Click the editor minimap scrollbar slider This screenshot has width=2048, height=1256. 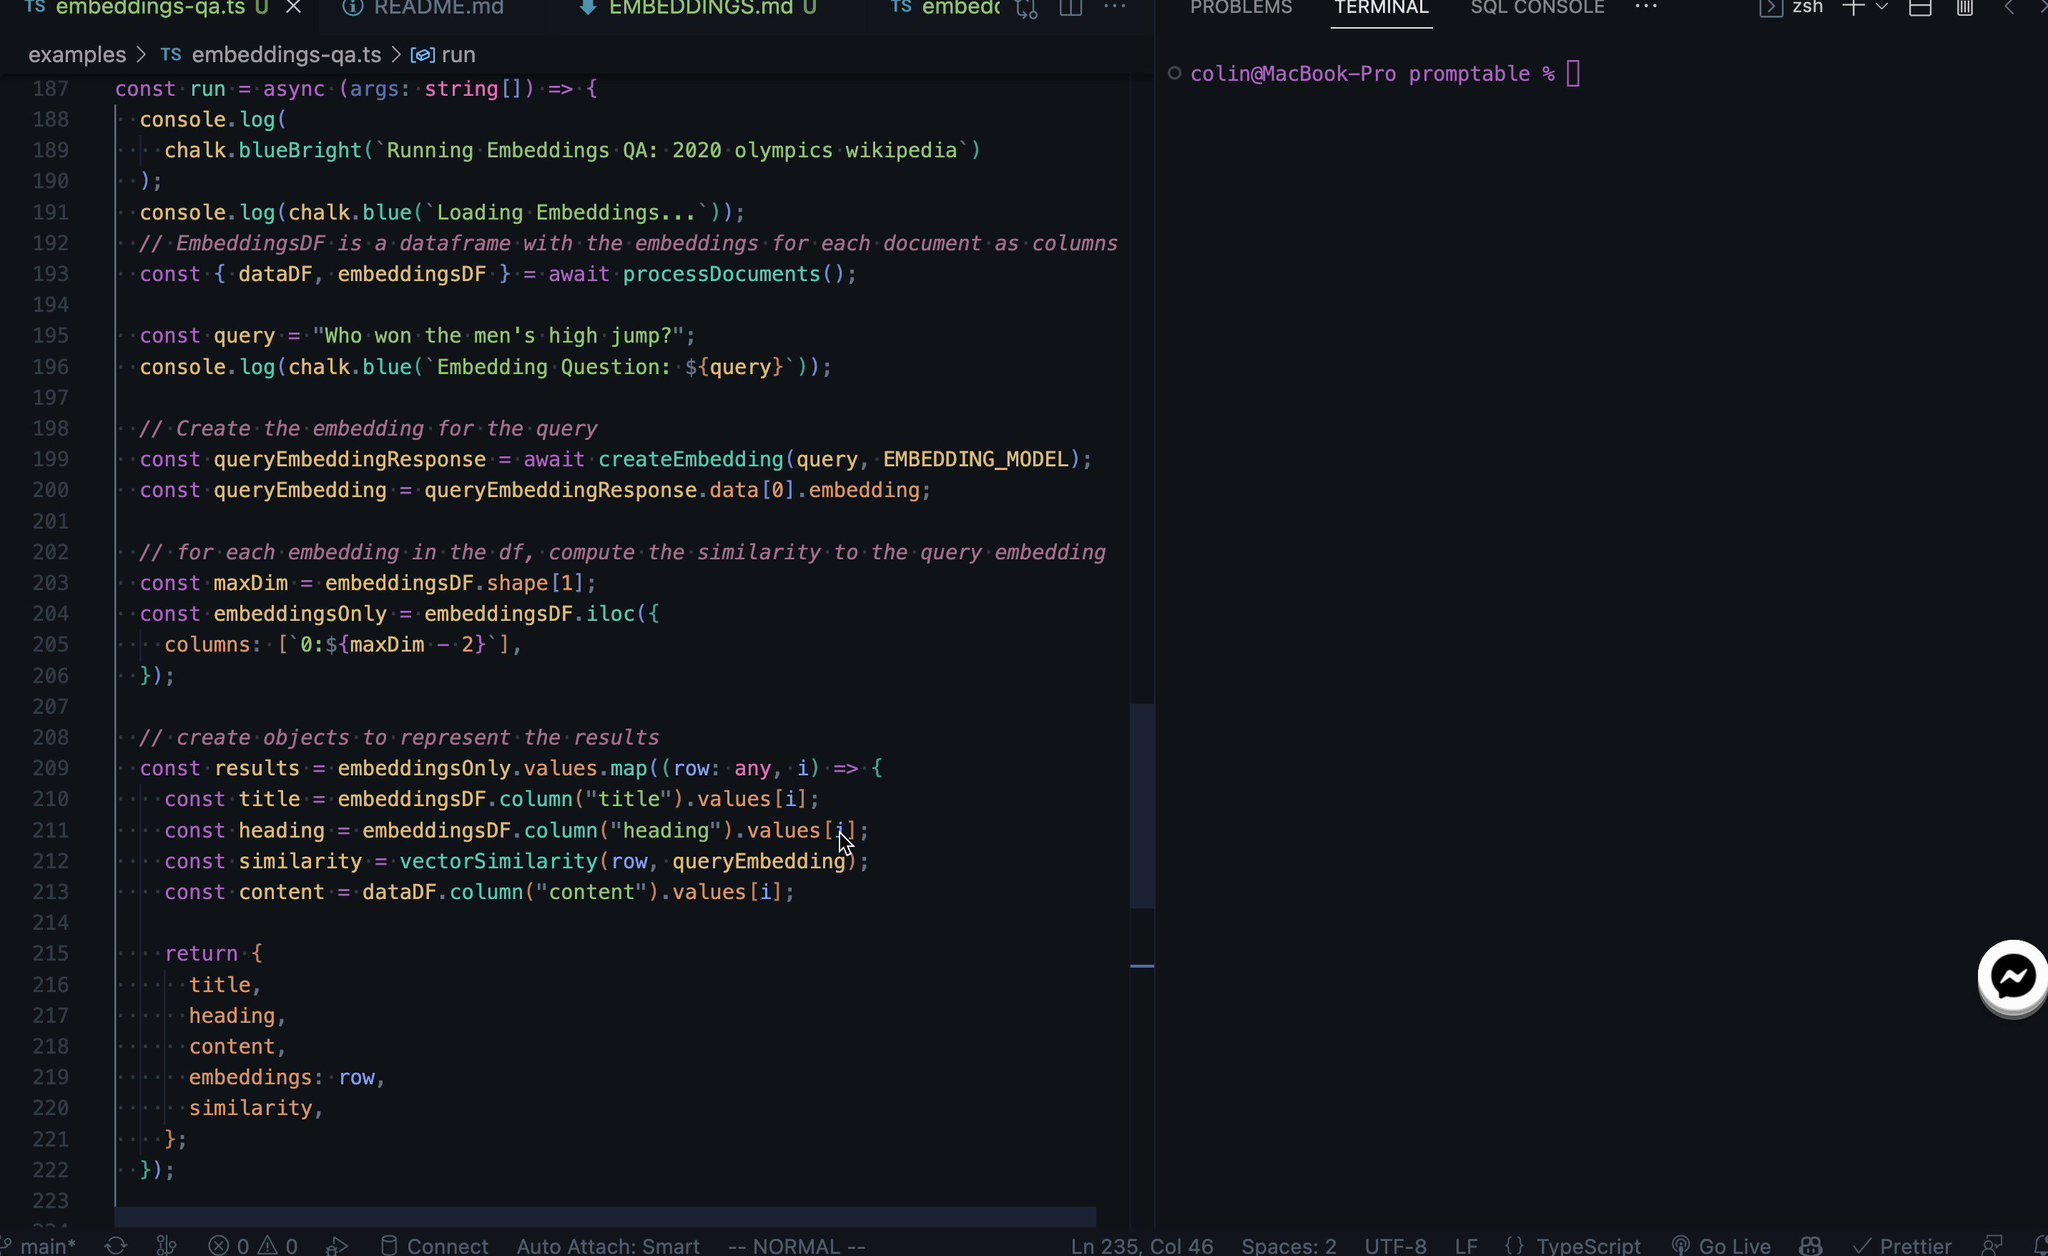pos(1142,806)
